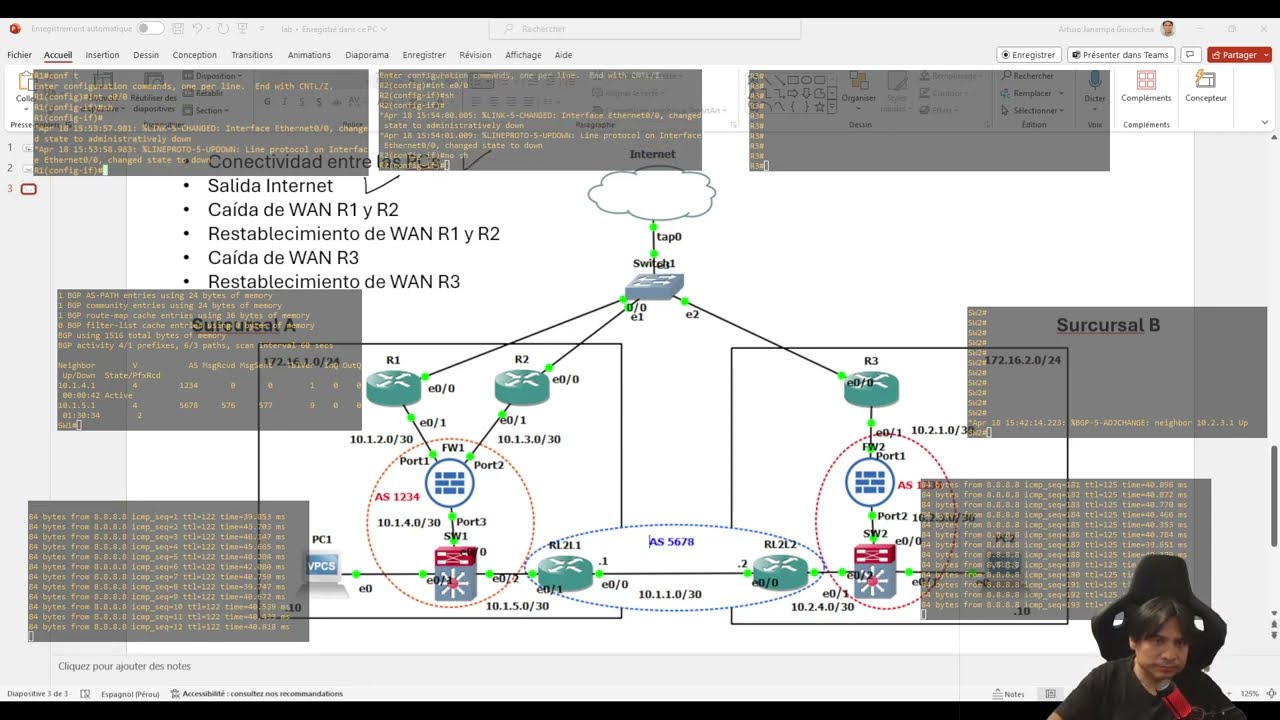Image resolution: width=1280 pixels, height=720 pixels.
Task: Switch to the Affichage tab
Action: (523, 55)
